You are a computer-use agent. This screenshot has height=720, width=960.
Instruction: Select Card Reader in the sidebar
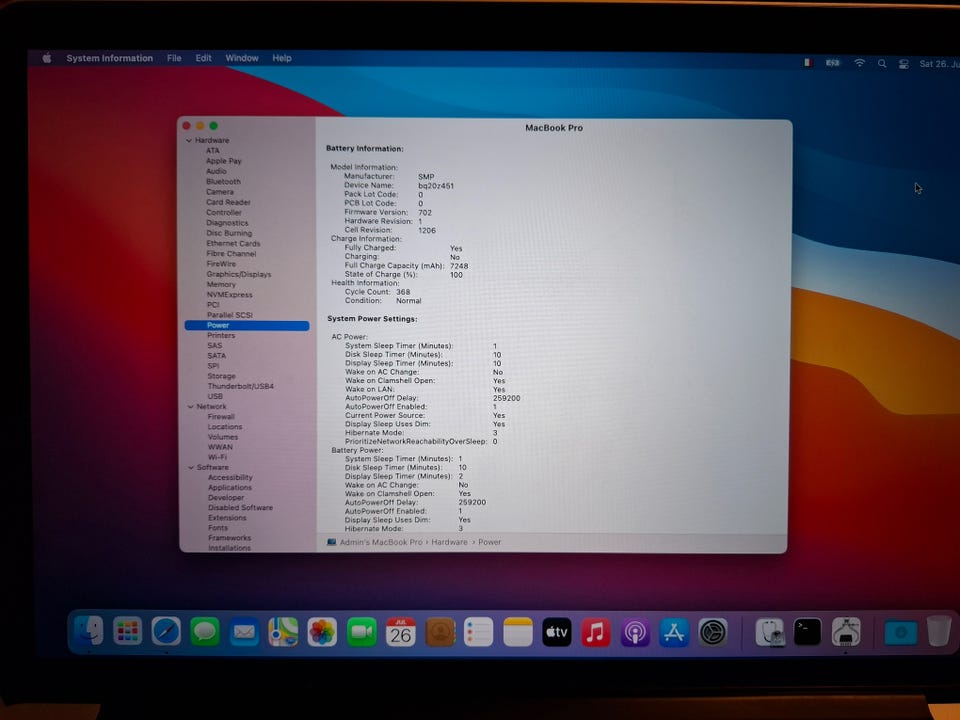click(x=228, y=202)
